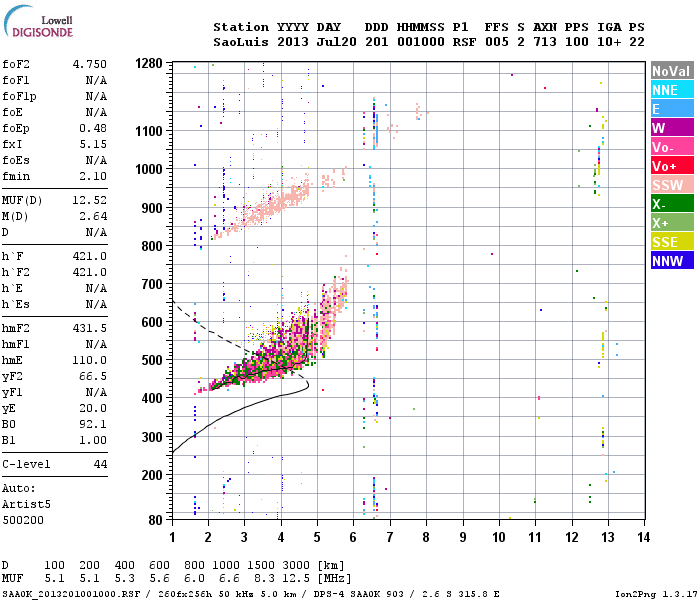Viewport: 700px width, 600px height.
Task: Click the fxI value 5.15
Action: (x=93, y=144)
